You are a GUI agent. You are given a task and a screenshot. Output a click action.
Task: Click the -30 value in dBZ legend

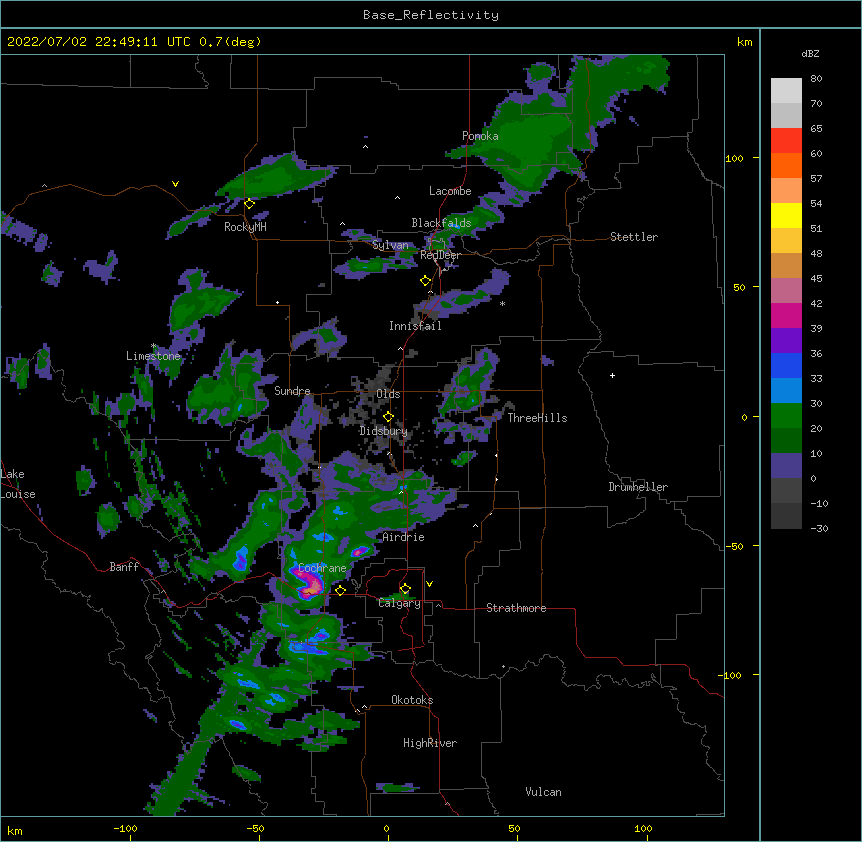coord(819,529)
